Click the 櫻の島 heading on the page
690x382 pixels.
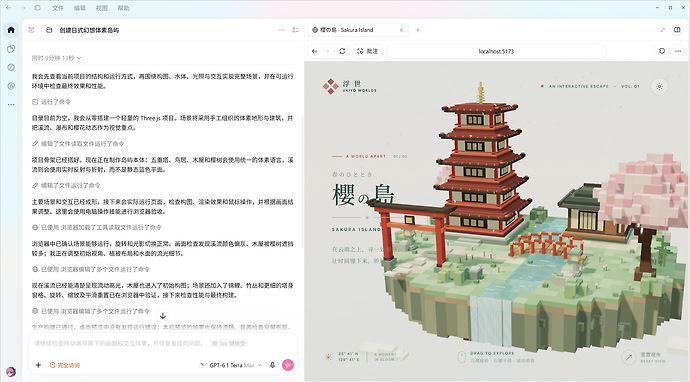363,195
